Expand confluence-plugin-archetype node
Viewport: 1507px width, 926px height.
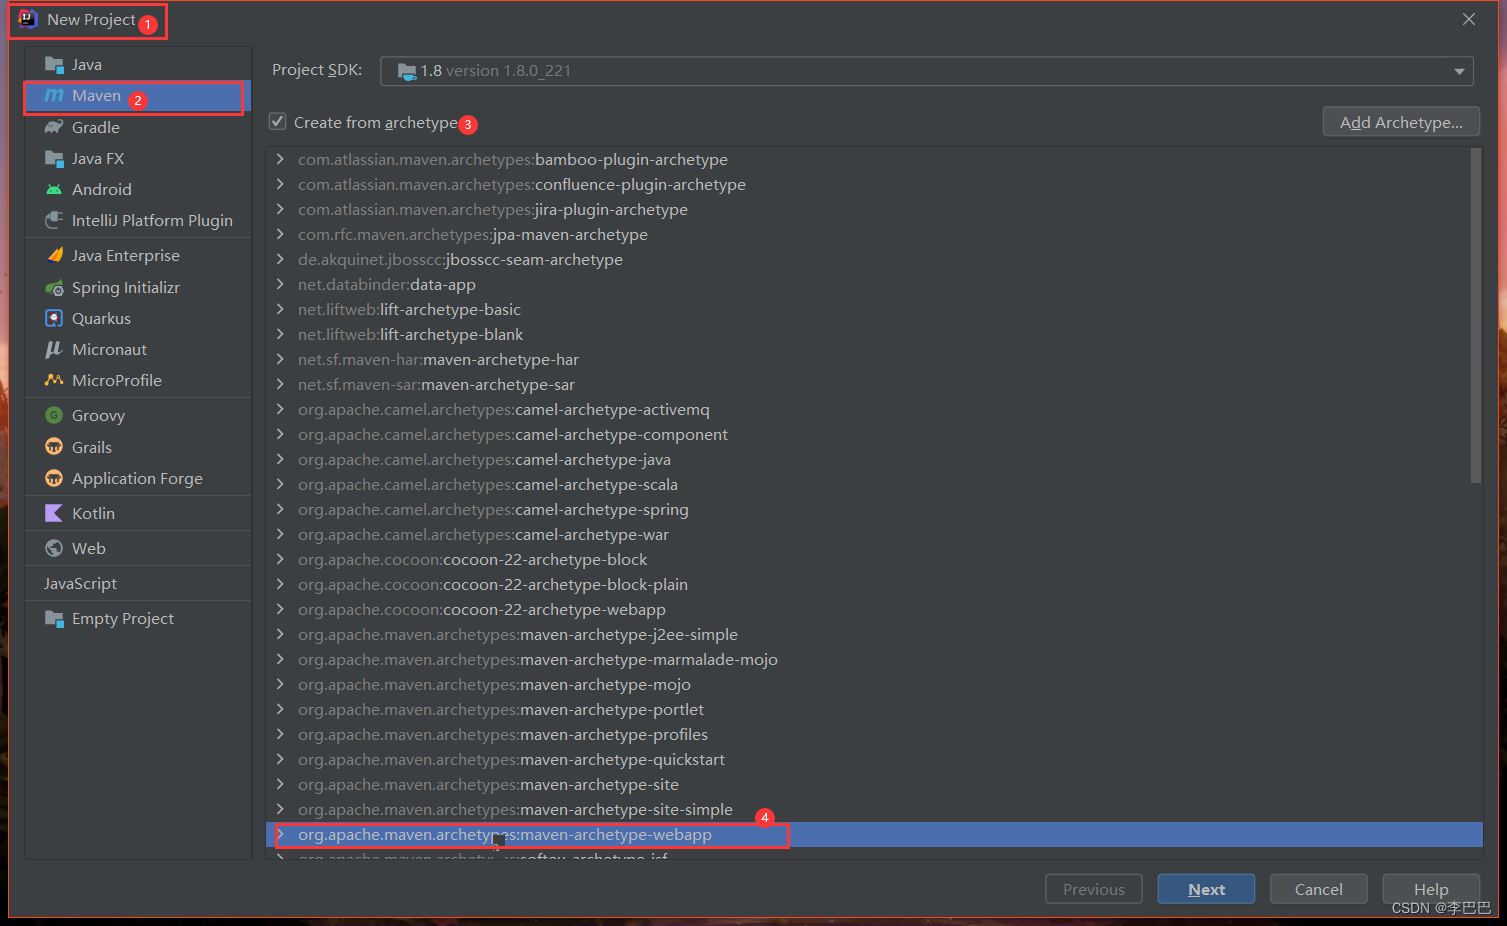280,184
